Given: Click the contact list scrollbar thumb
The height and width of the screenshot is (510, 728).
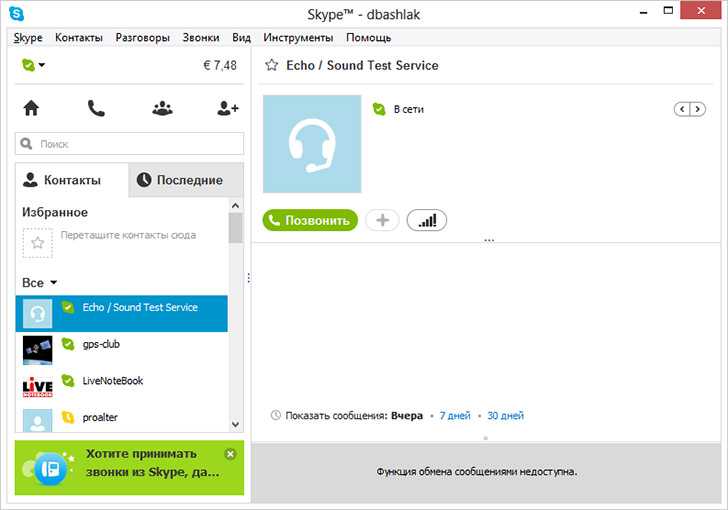Looking at the screenshot, I should 235,228.
